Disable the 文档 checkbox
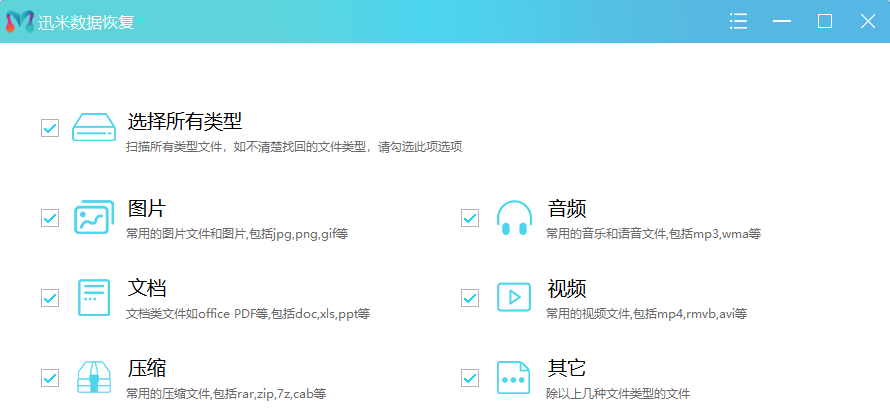The height and width of the screenshot is (413, 890). click(x=50, y=297)
